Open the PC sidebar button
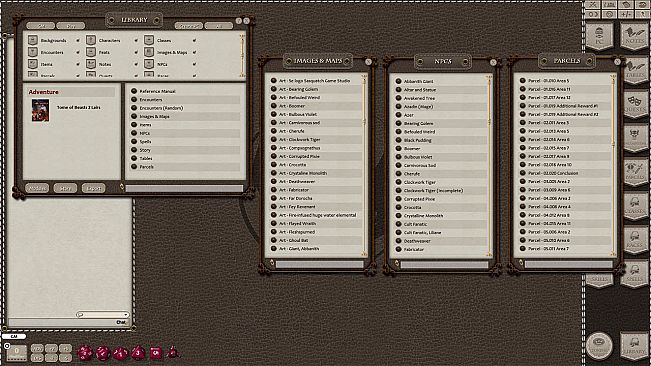 [x=599, y=37]
